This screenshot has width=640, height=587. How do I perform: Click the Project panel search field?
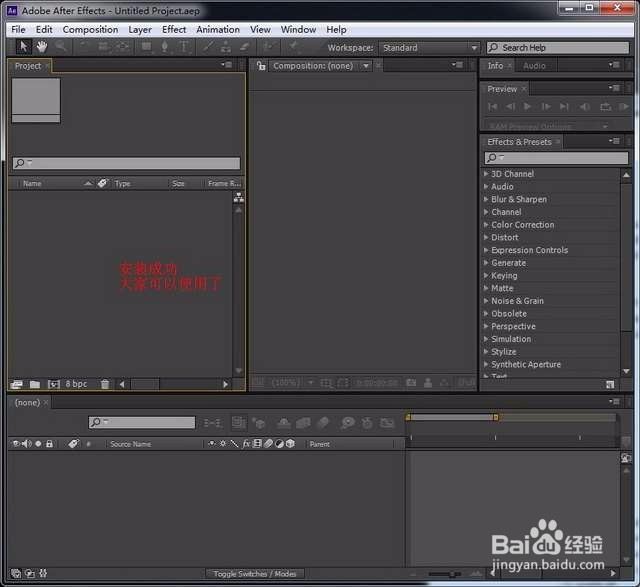[127, 163]
